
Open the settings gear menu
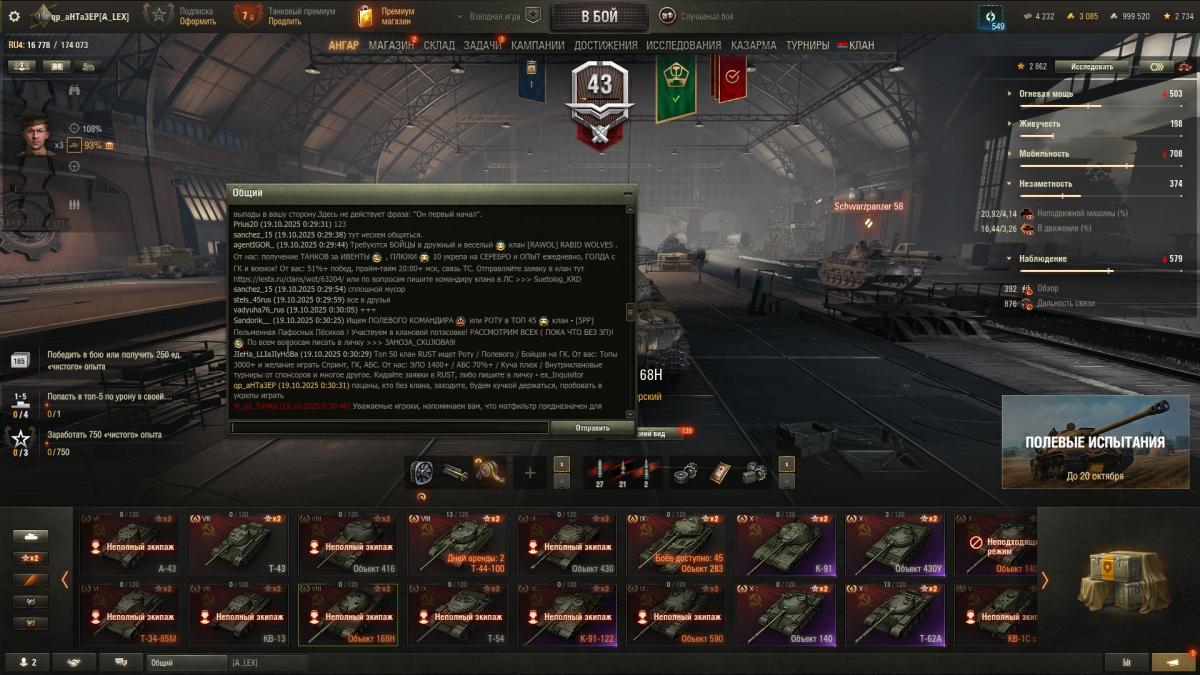tap(14, 16)
